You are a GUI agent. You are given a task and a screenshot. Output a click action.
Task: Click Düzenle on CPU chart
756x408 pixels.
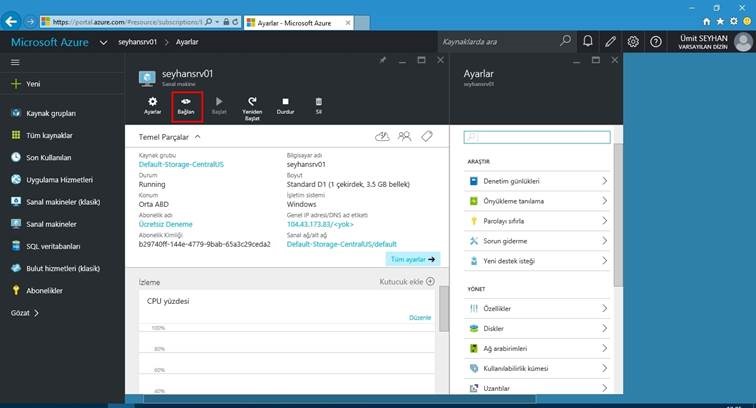coord(420,317)
